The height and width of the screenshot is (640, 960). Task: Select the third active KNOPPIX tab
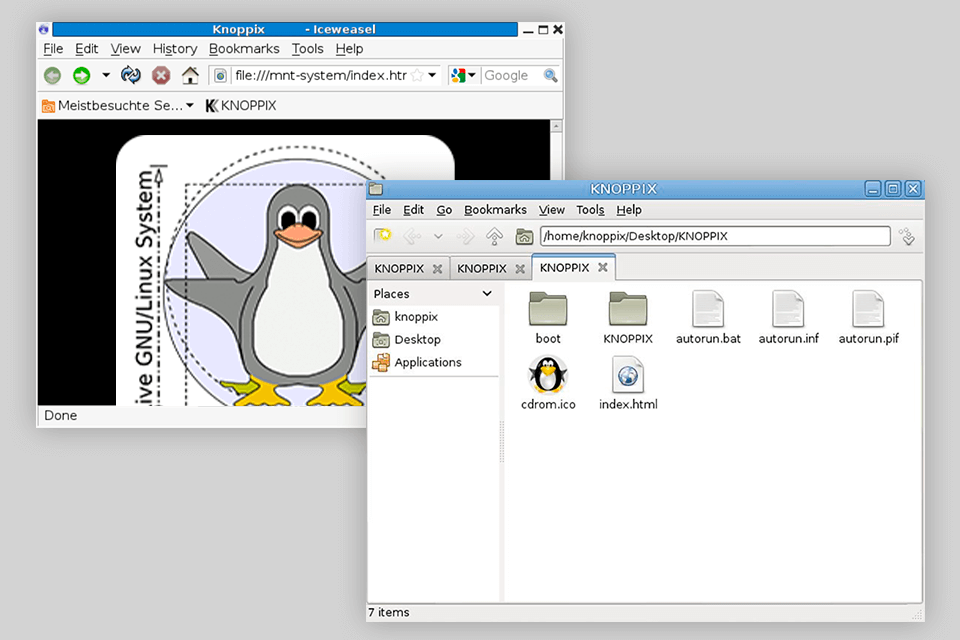(564, 268)
